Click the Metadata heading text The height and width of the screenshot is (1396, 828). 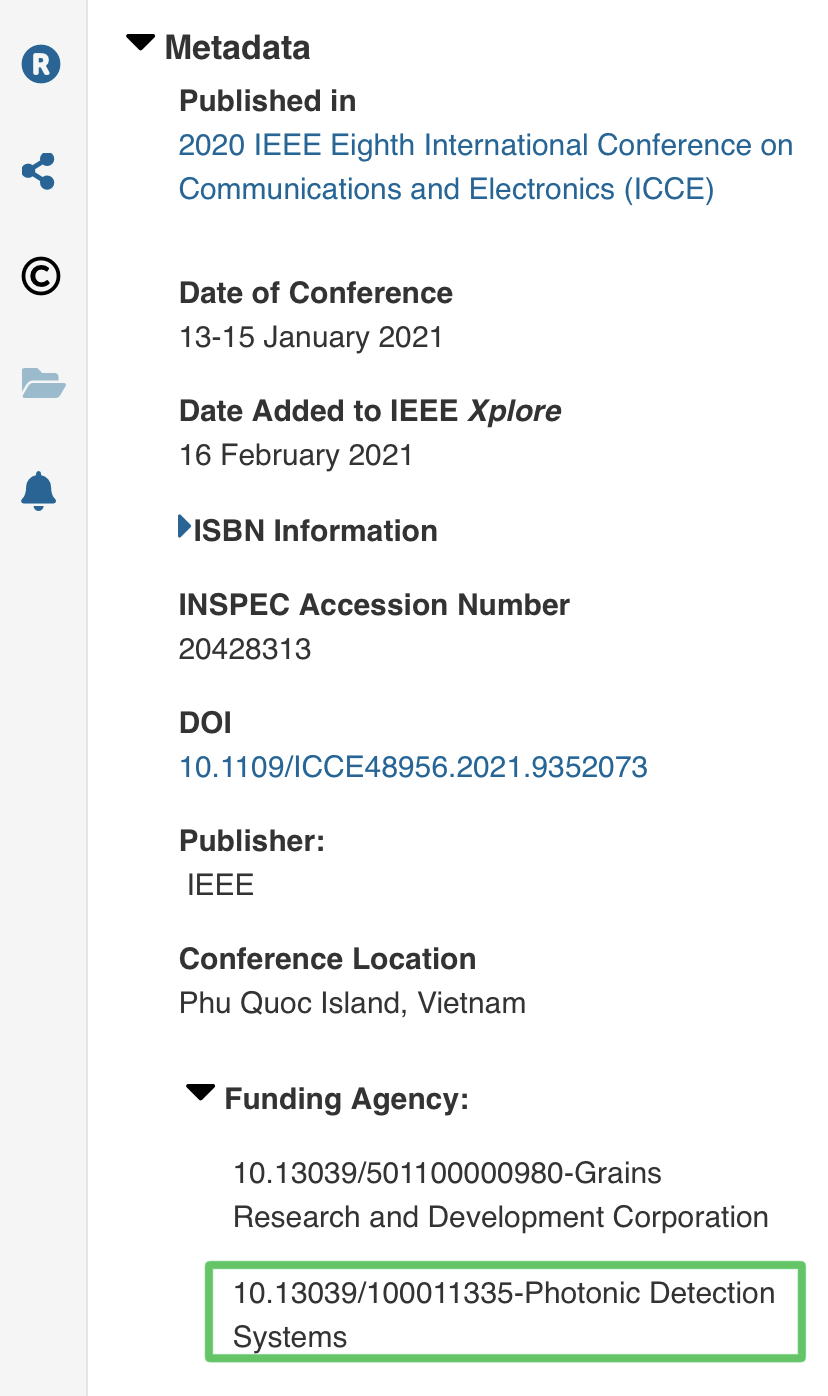coord(237,47)
